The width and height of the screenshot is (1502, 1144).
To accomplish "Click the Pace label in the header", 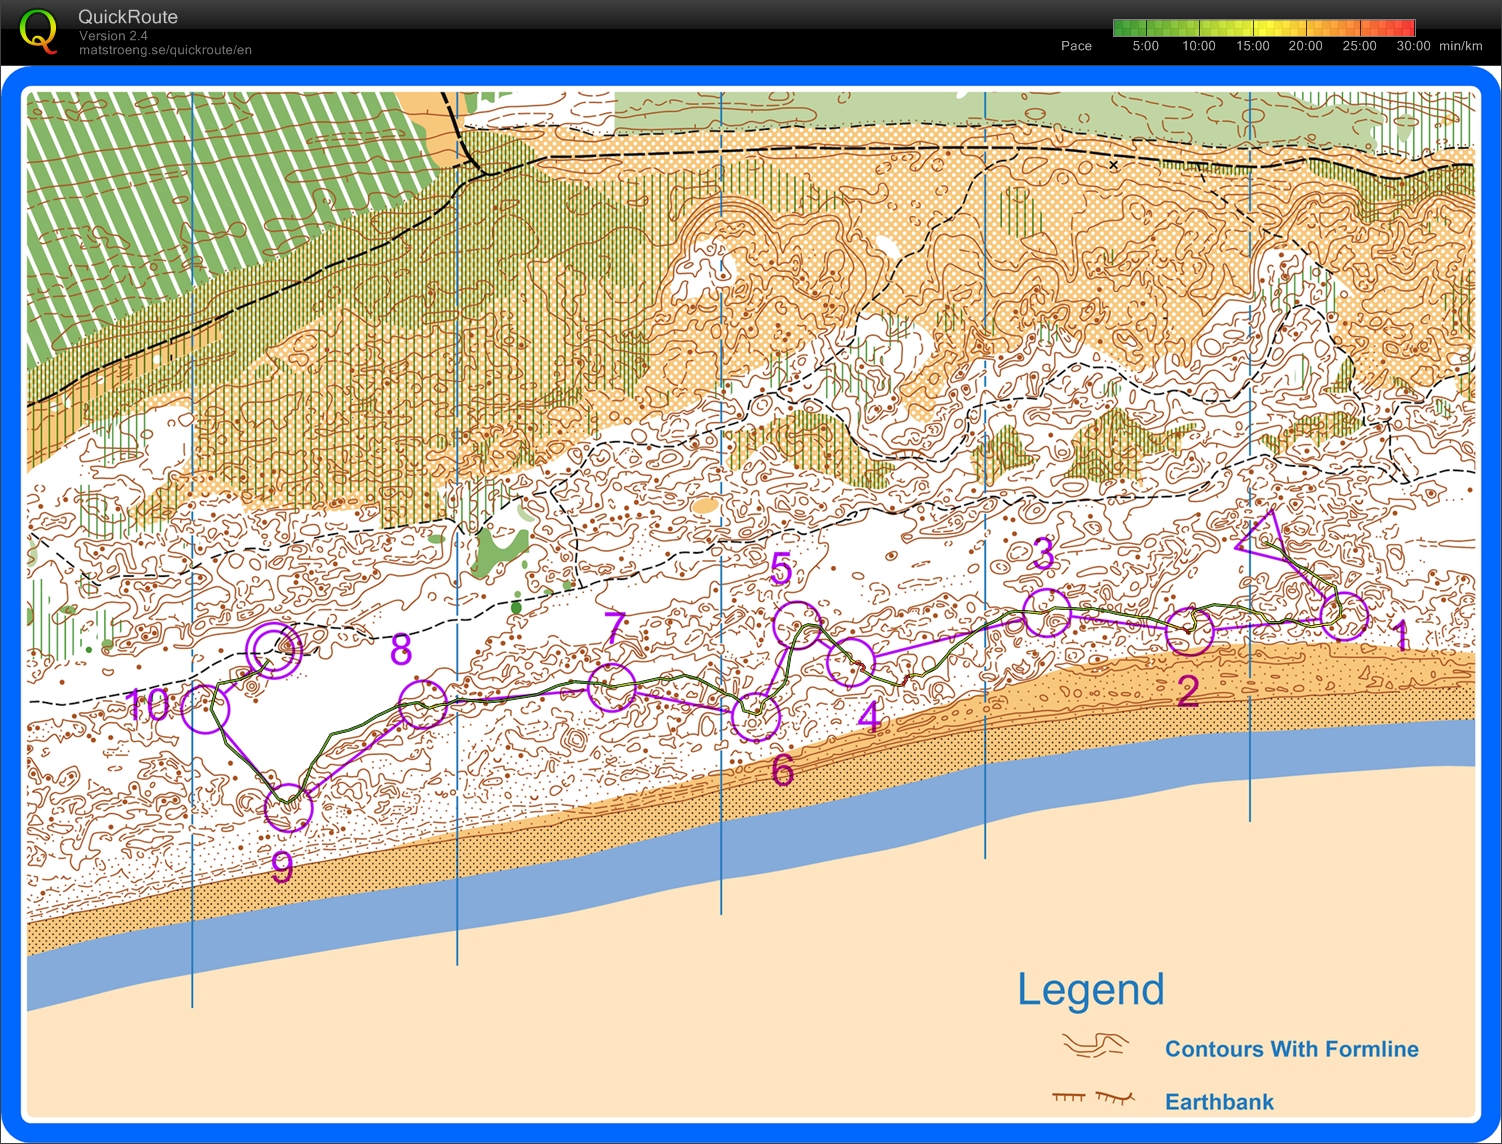I will click(1076, 46).
